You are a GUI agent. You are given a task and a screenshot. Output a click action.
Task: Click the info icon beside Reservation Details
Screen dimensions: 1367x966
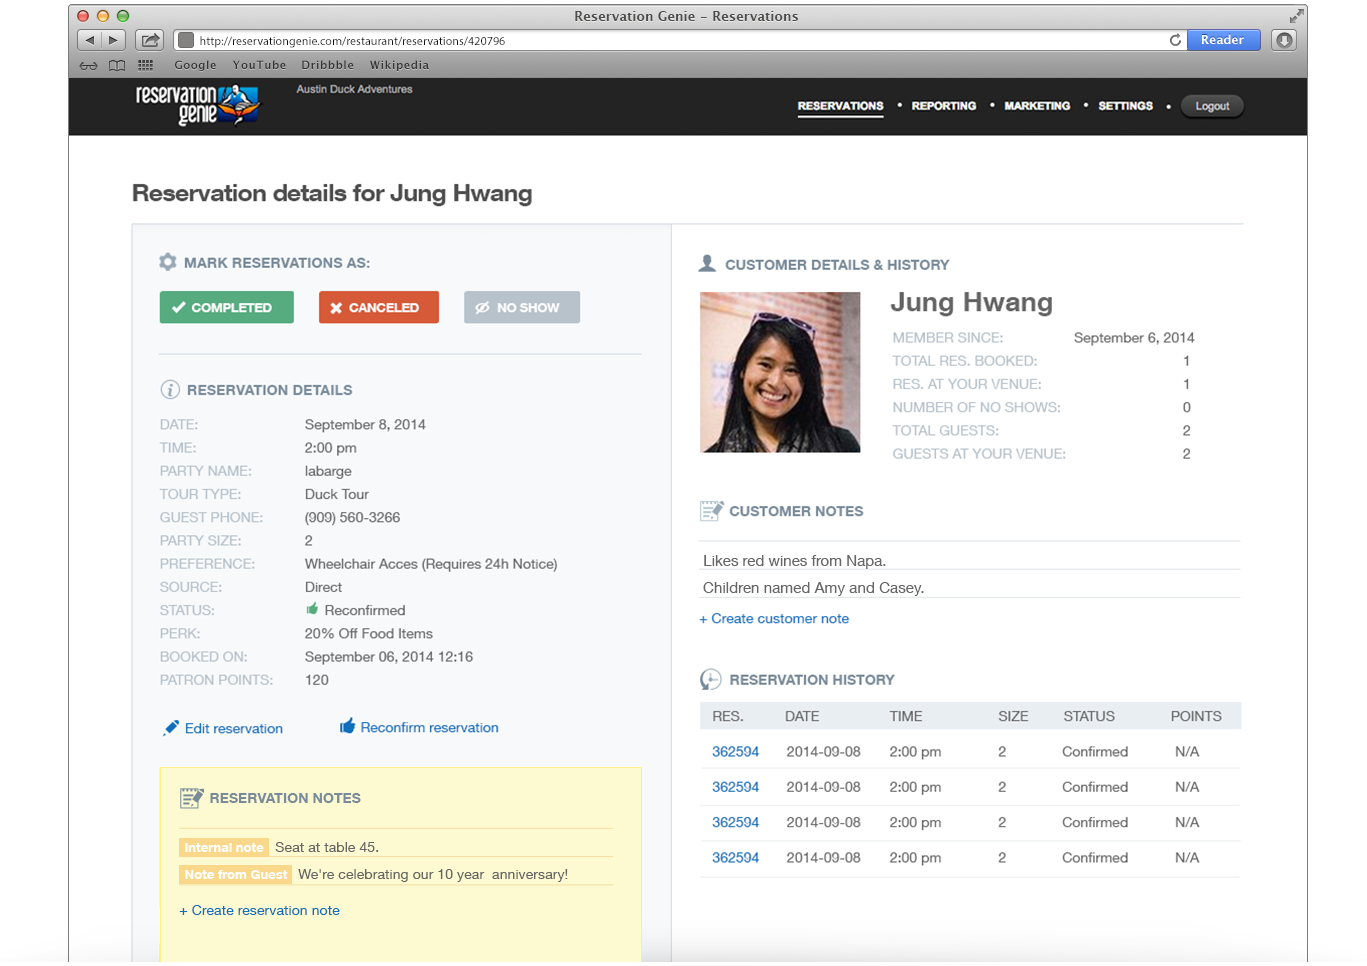170,390
